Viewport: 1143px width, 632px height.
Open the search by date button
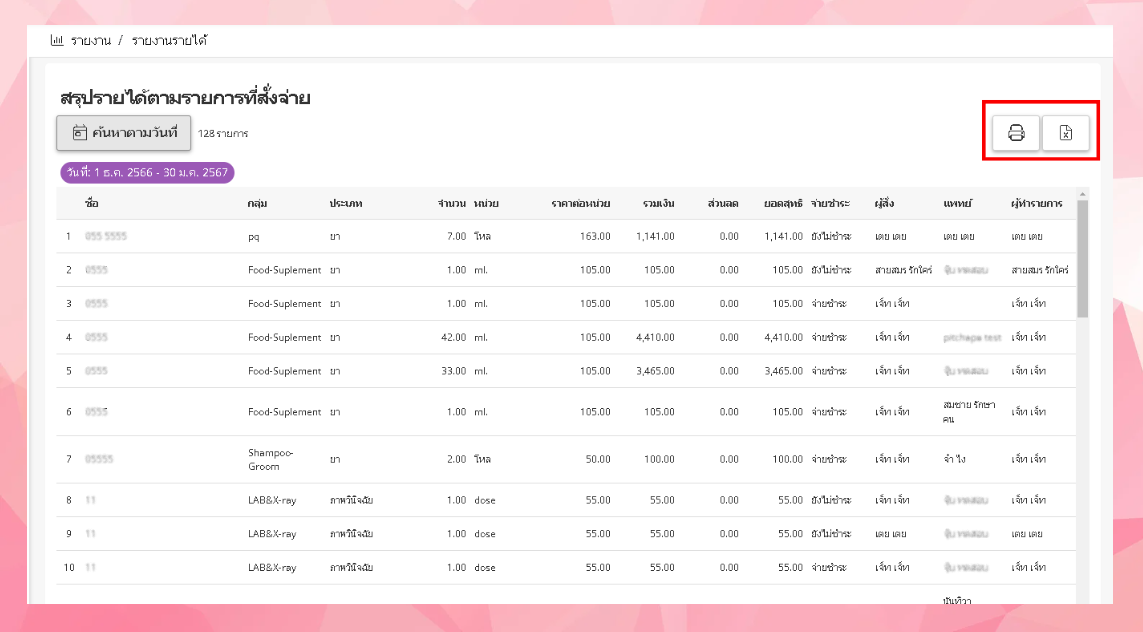click(x=124, y=133)
